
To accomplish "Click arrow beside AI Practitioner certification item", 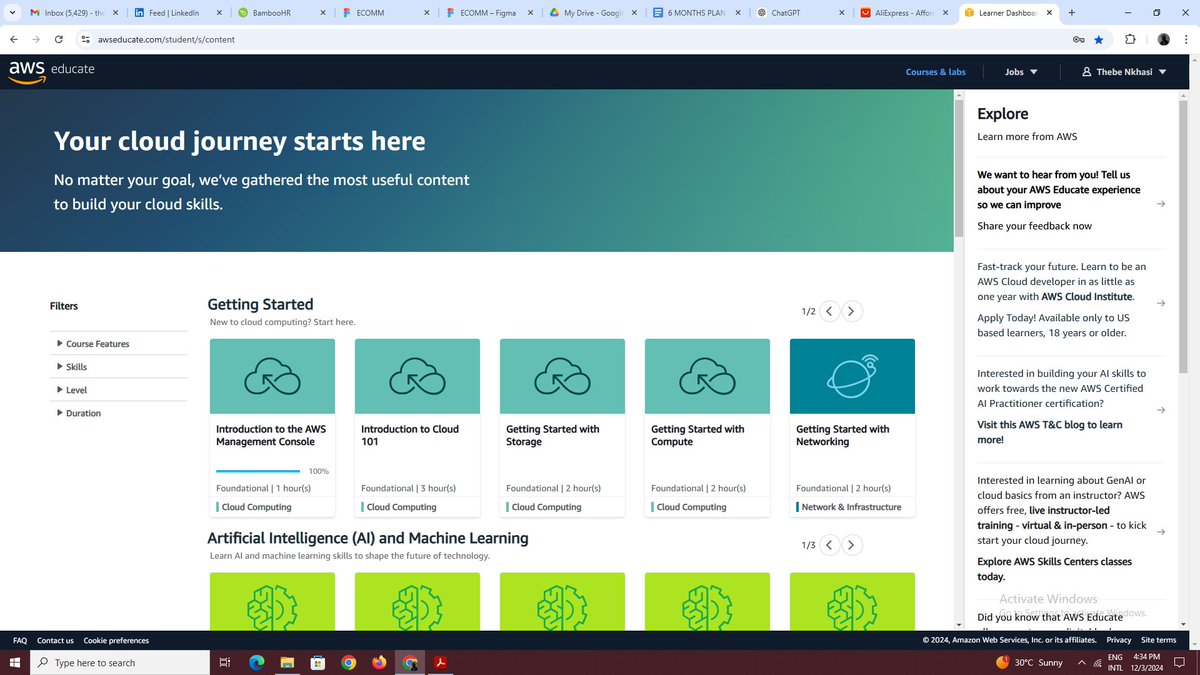I will (x=1160, y=410).
